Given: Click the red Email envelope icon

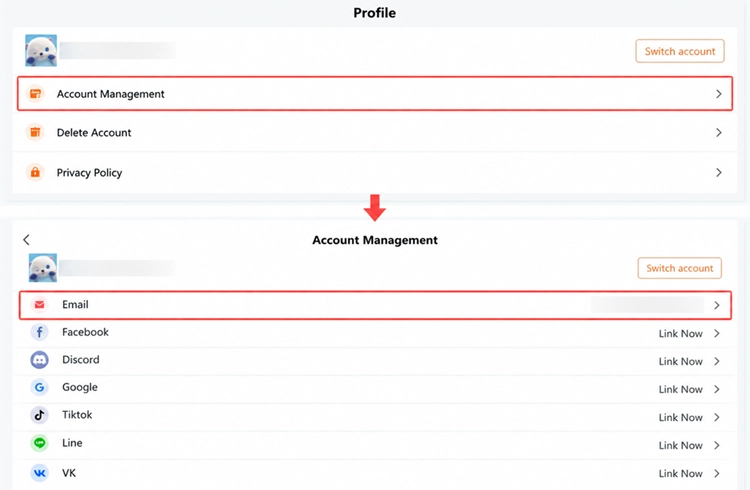Looking at the screenshot, I should coord(40,304).
